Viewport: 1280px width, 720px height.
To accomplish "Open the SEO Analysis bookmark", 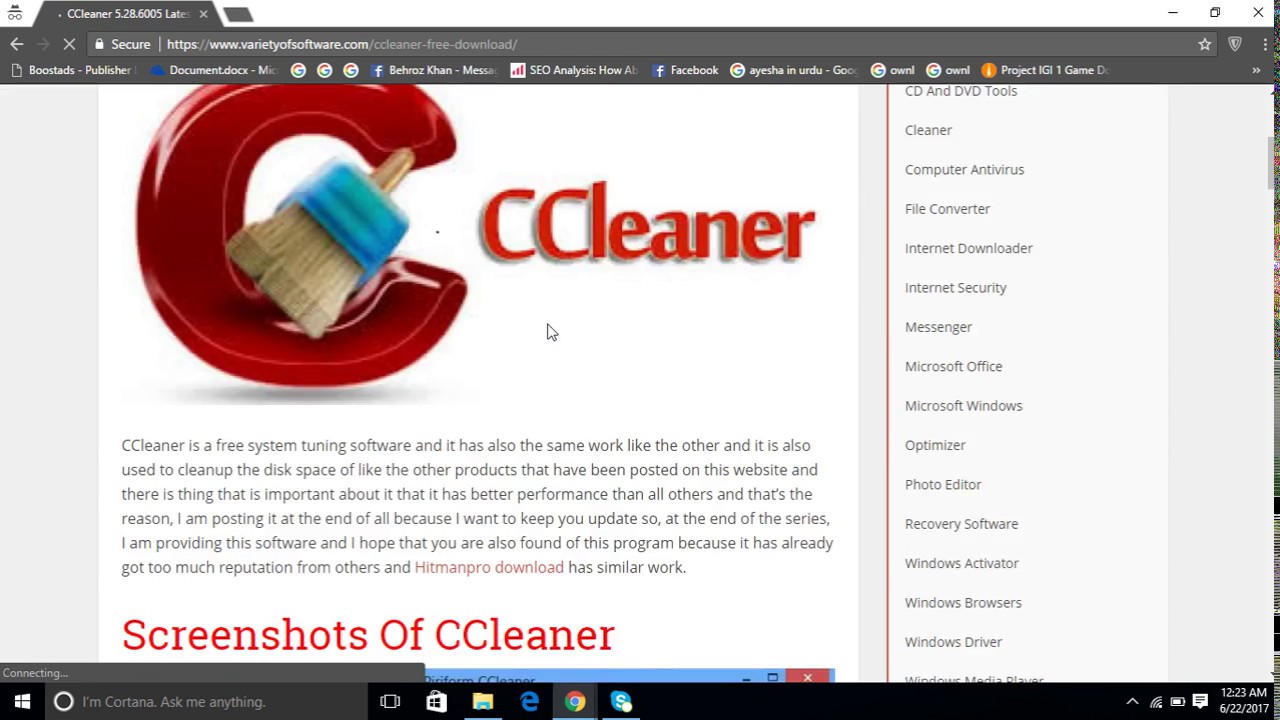I will click(x=574, y=70).
